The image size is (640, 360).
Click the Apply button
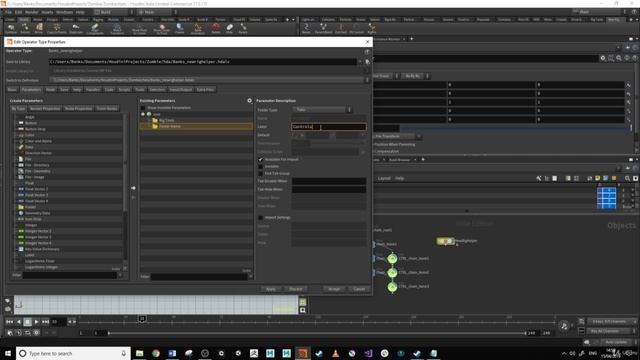tap(271, 289)
